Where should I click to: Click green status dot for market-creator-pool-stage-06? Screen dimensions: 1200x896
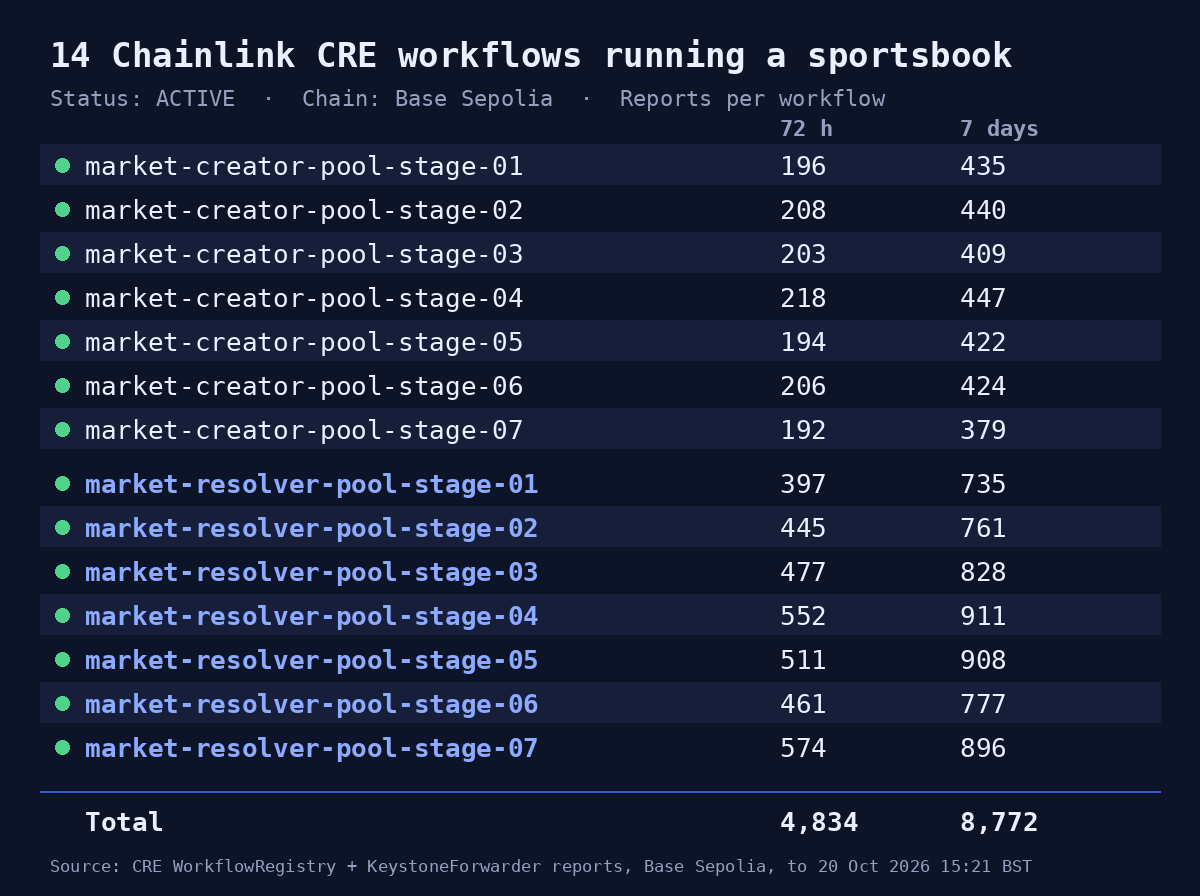[x=62, y=385]
